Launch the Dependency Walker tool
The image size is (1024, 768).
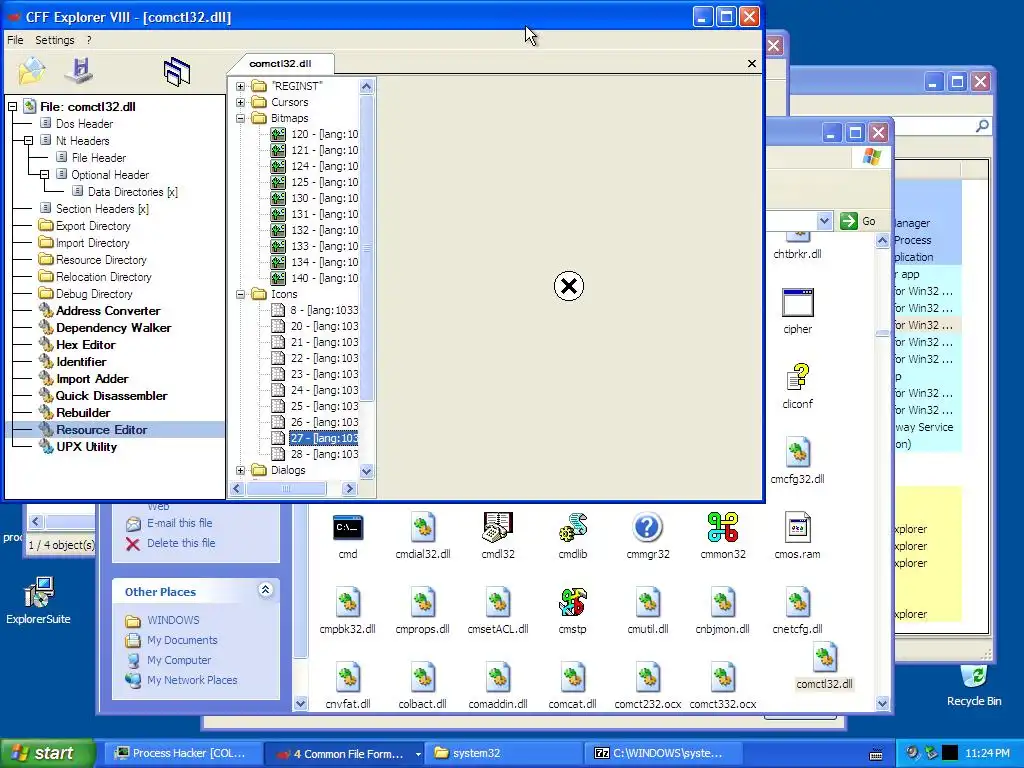pos(114,327)
